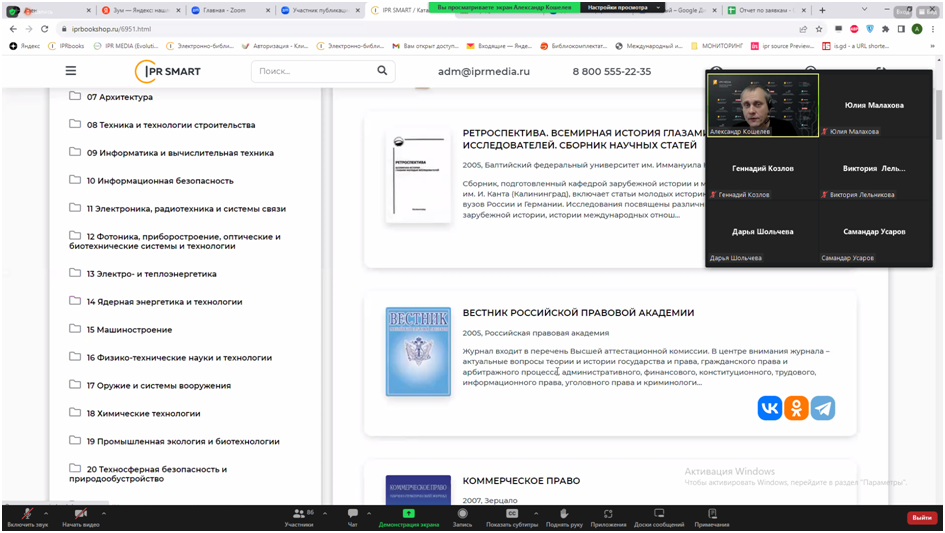This screenshot has height=533, width=945.
Task: Expand video options arrow beside Начать видео
Action: [104, 513]
